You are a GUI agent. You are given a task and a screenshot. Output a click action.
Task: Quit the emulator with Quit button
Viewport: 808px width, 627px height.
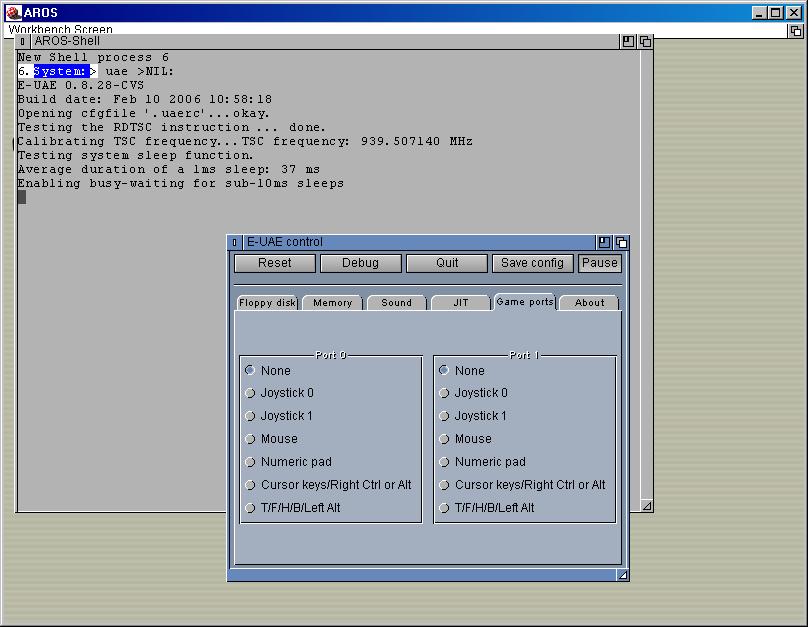(447, 263)
